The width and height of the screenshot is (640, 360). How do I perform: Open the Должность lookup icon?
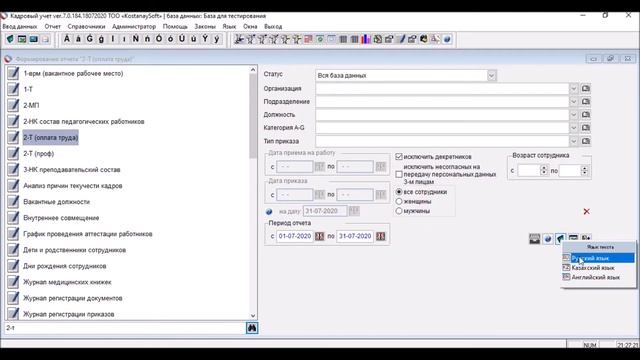(586, 115)
